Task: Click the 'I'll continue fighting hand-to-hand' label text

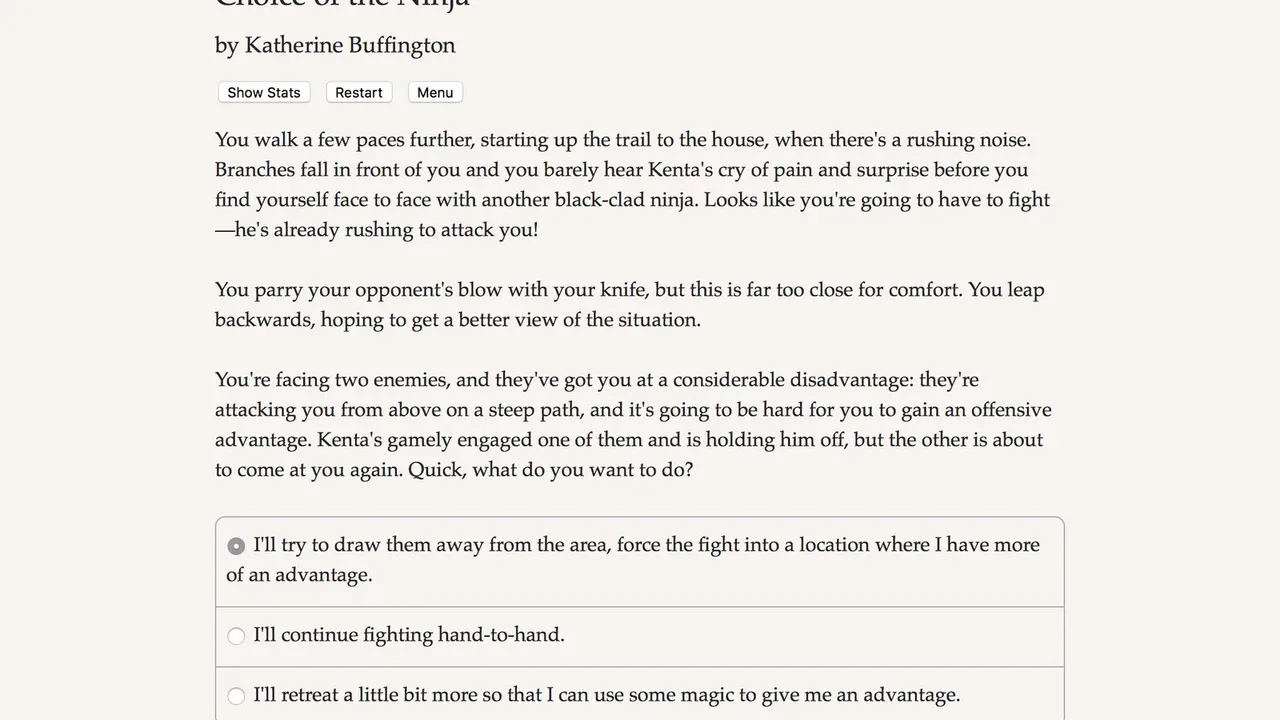Action: [409, 635]
